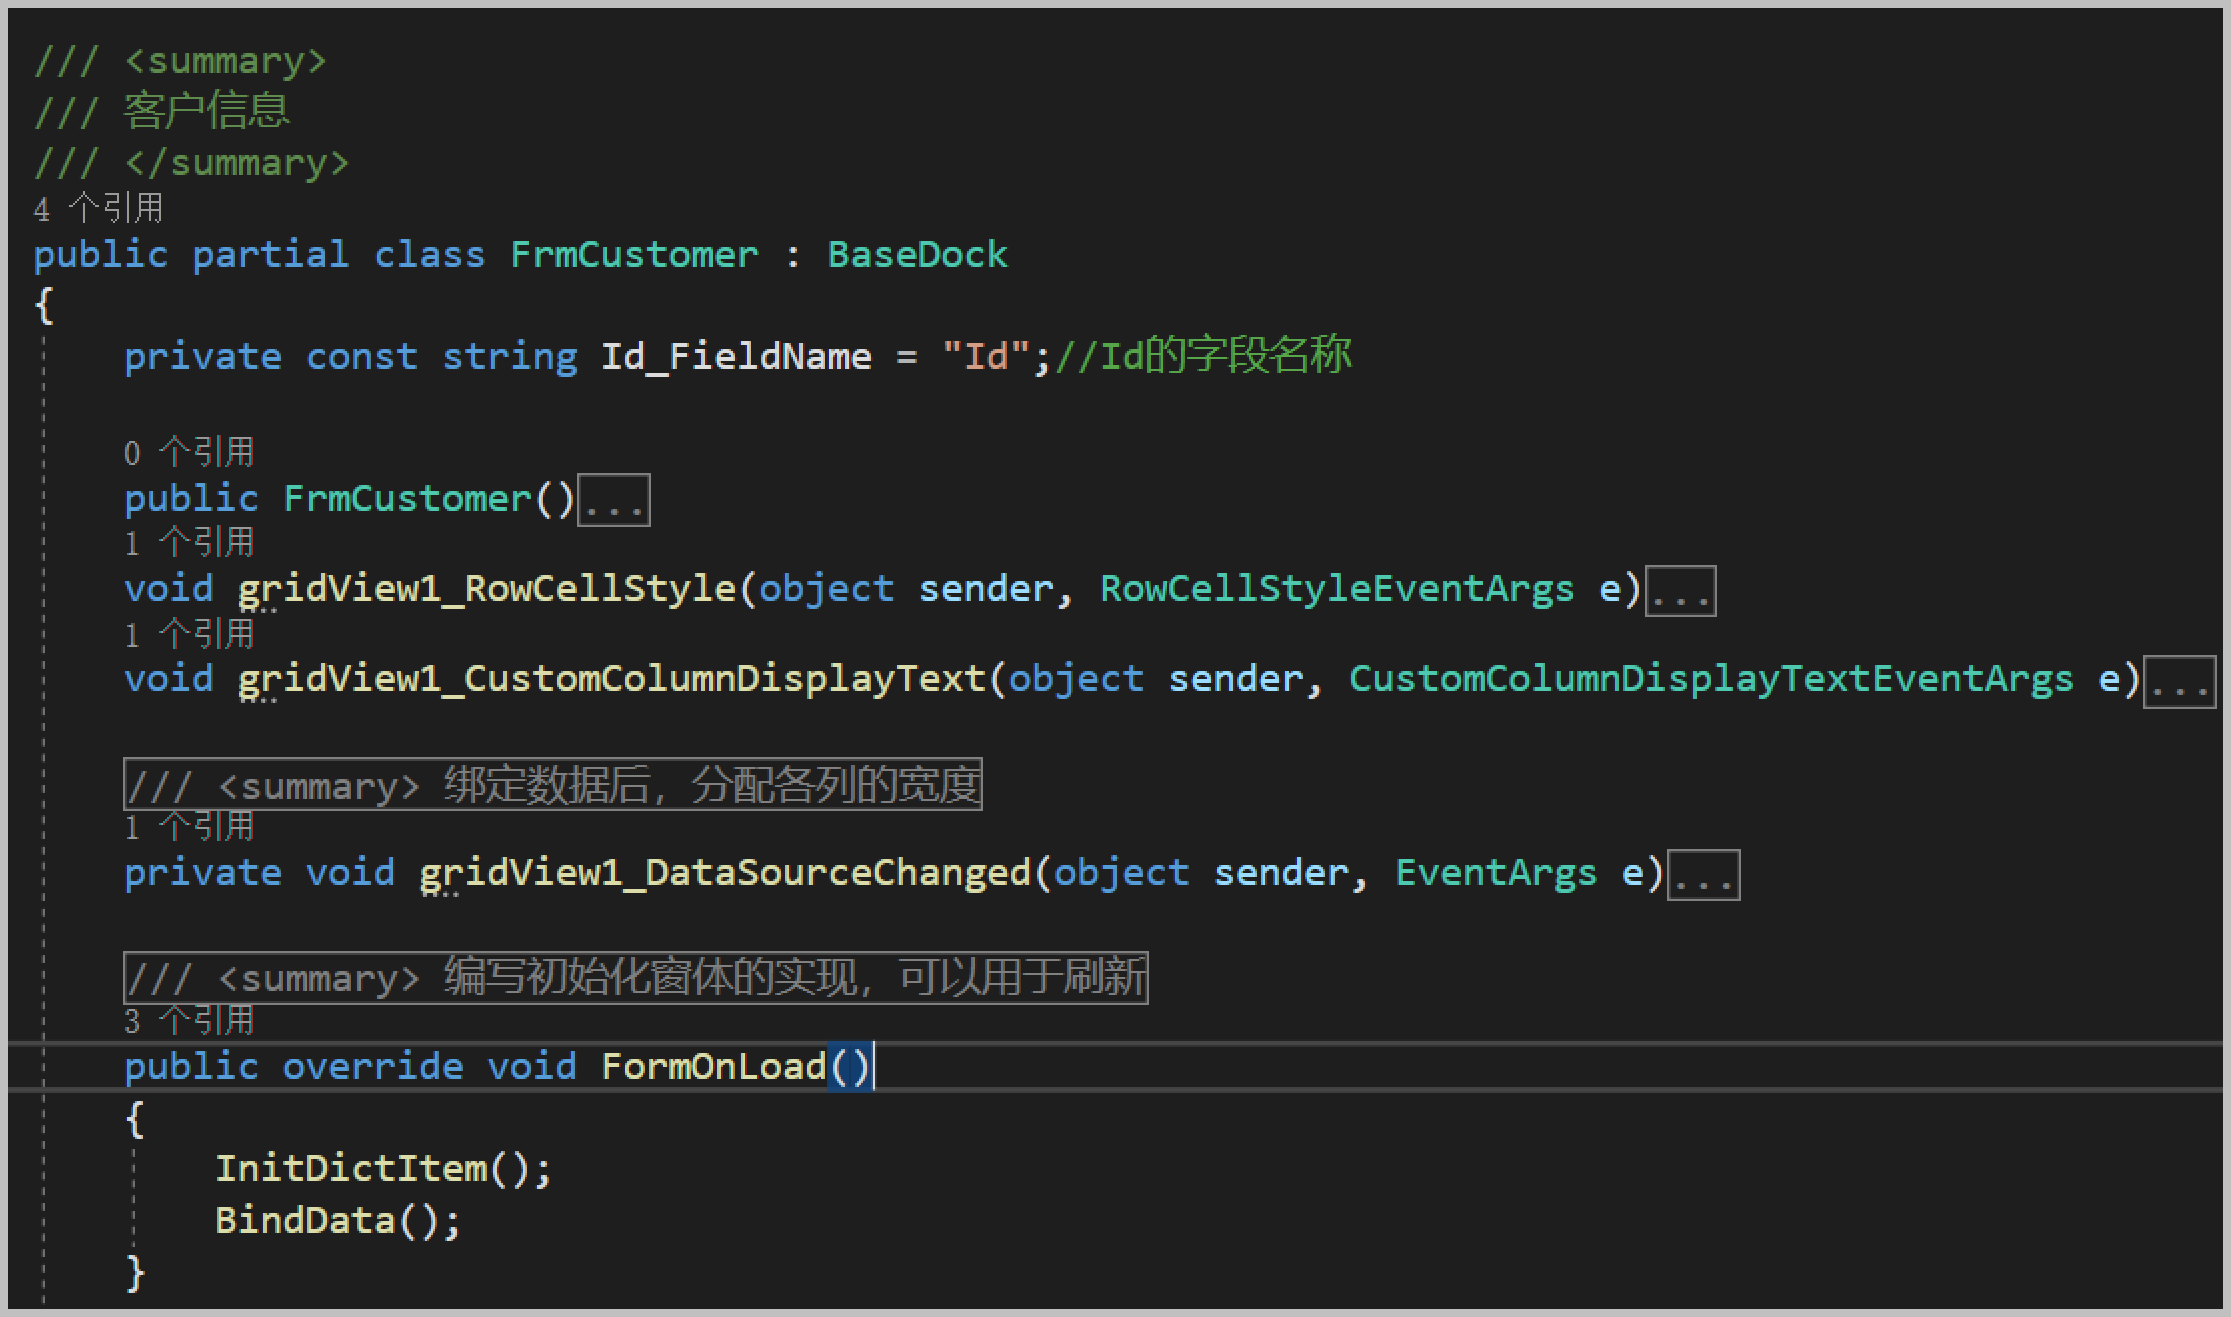The height and width of the screenshot is (1317, 2231).
Task: Click the Id_FieldName constant identifier
Action: tap(735, 357)
